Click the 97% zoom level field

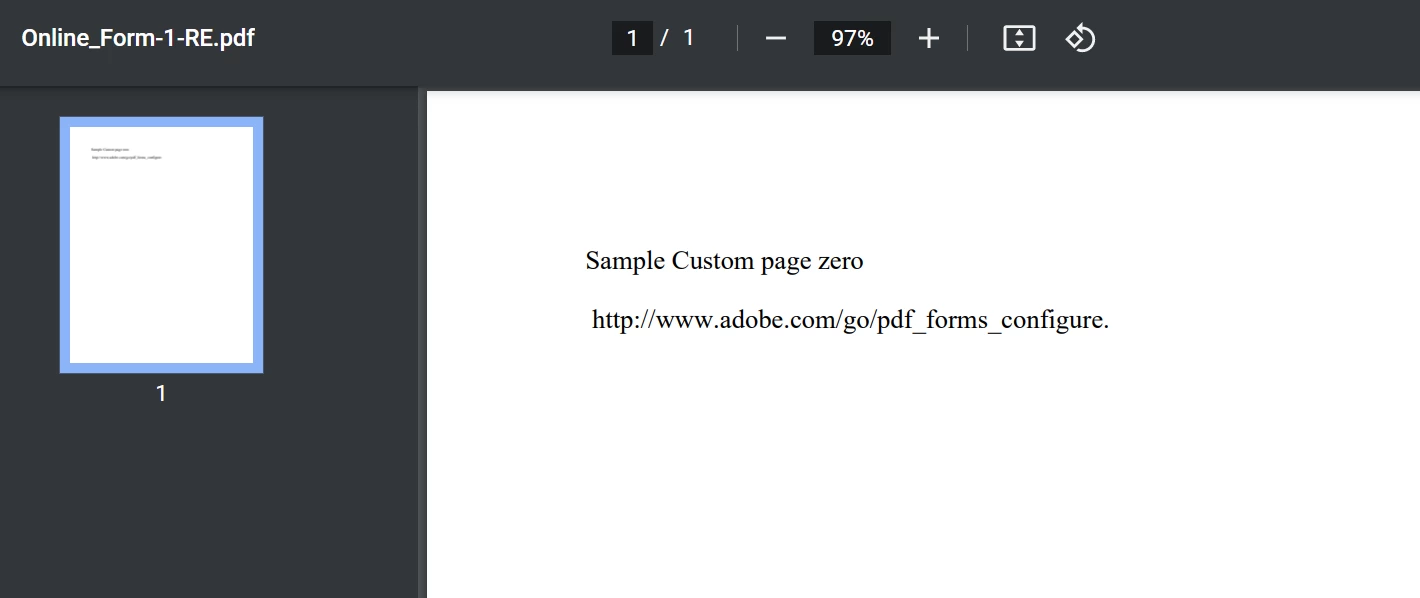pyautogui.click(x=852, y=38)
